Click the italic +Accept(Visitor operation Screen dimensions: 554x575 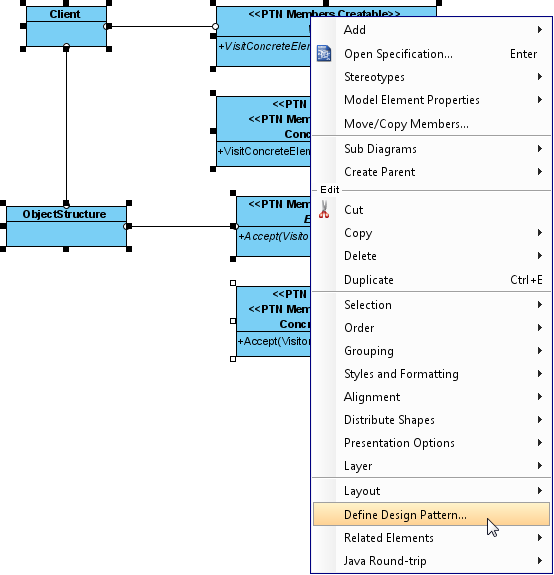pos(274,236)
